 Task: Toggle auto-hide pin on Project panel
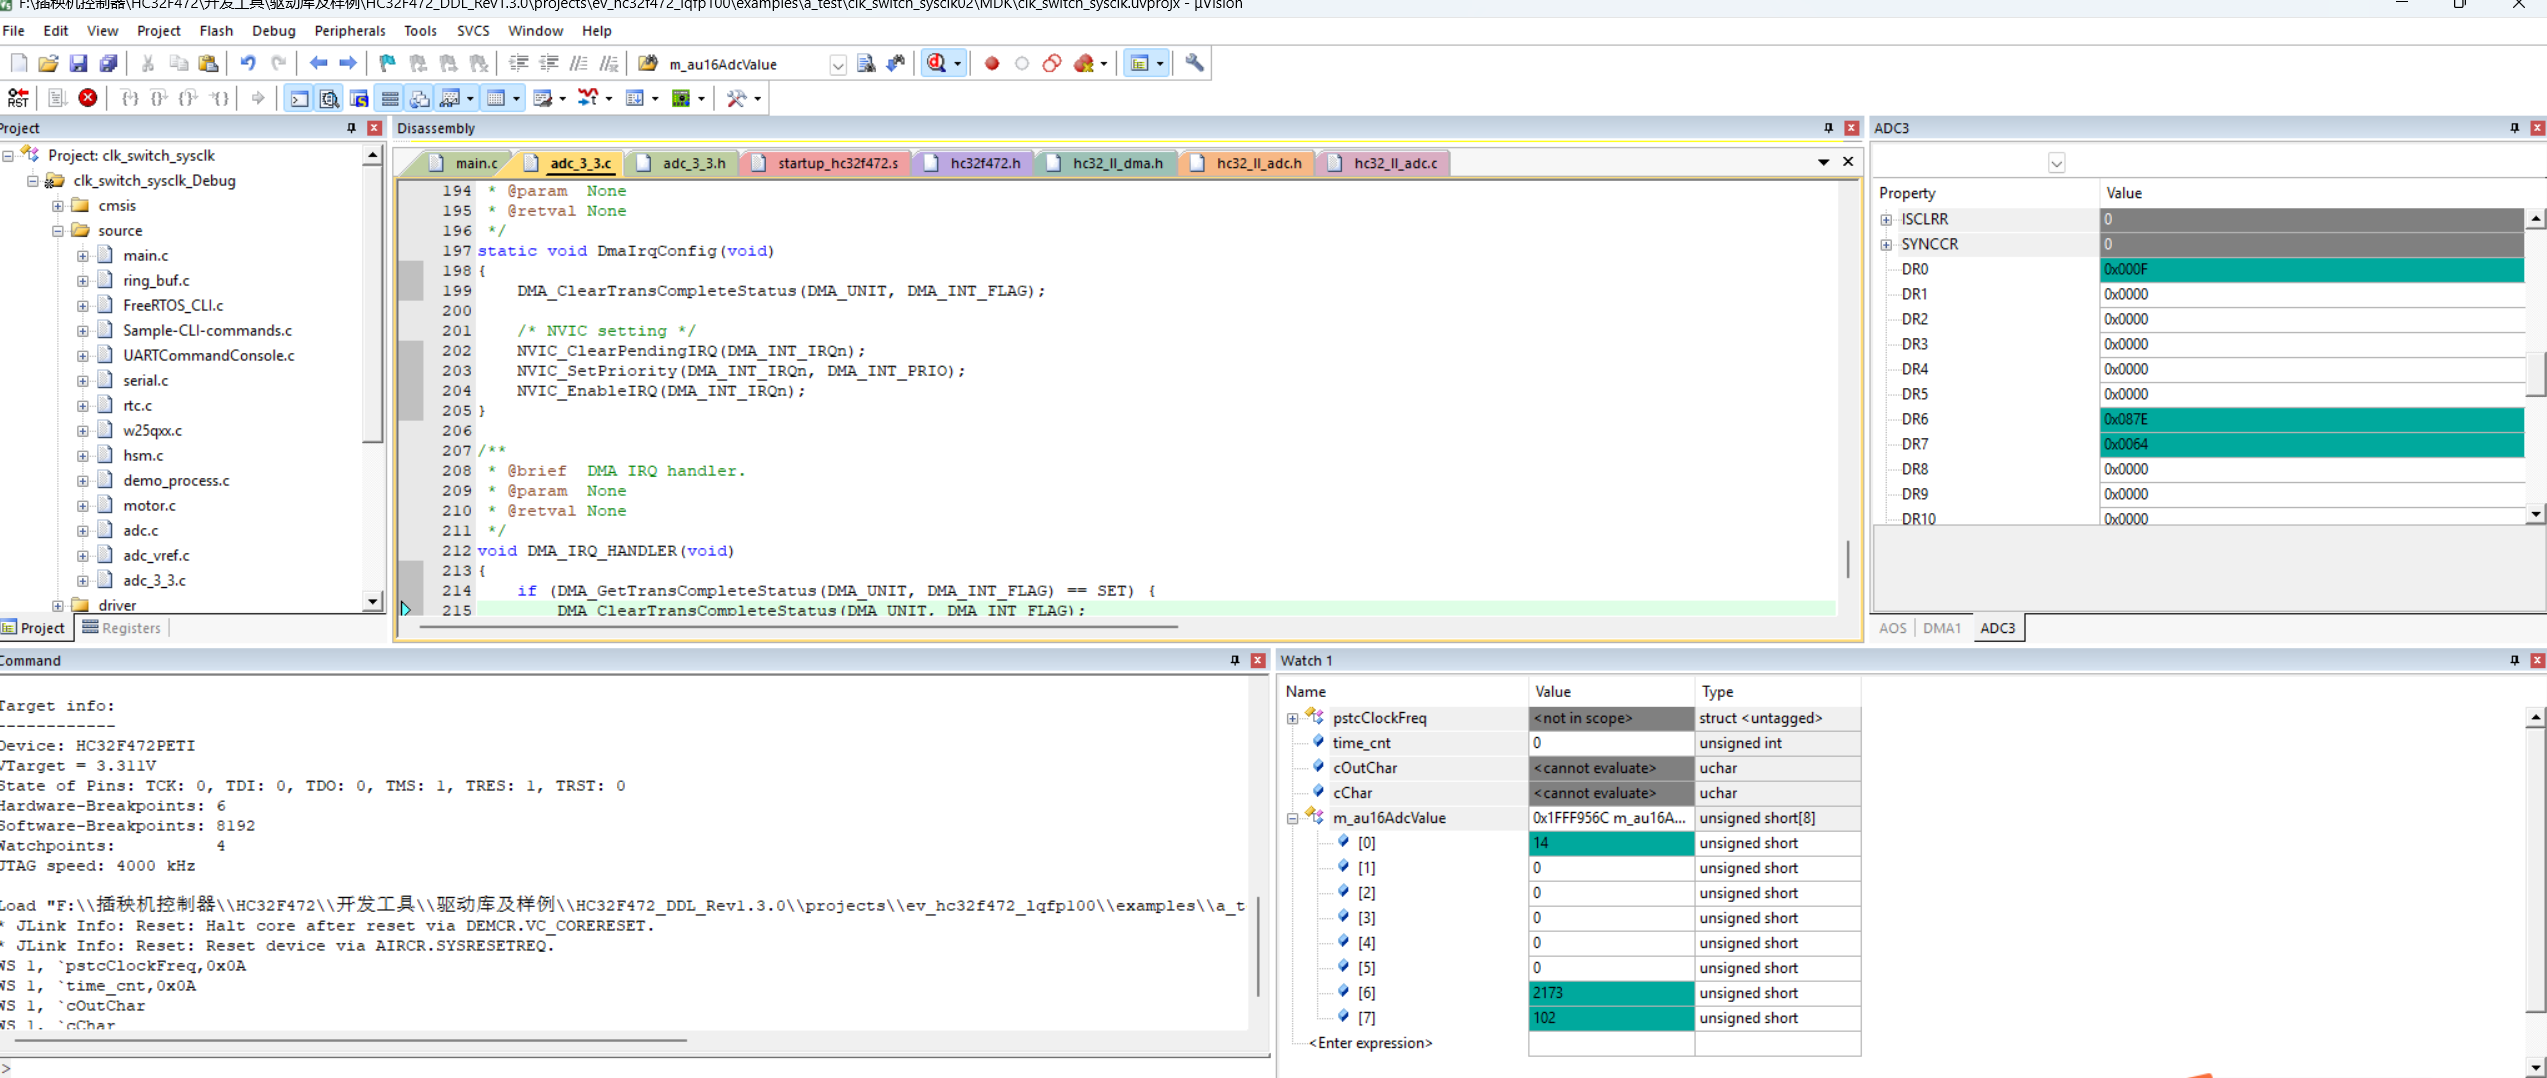[351, 128]
